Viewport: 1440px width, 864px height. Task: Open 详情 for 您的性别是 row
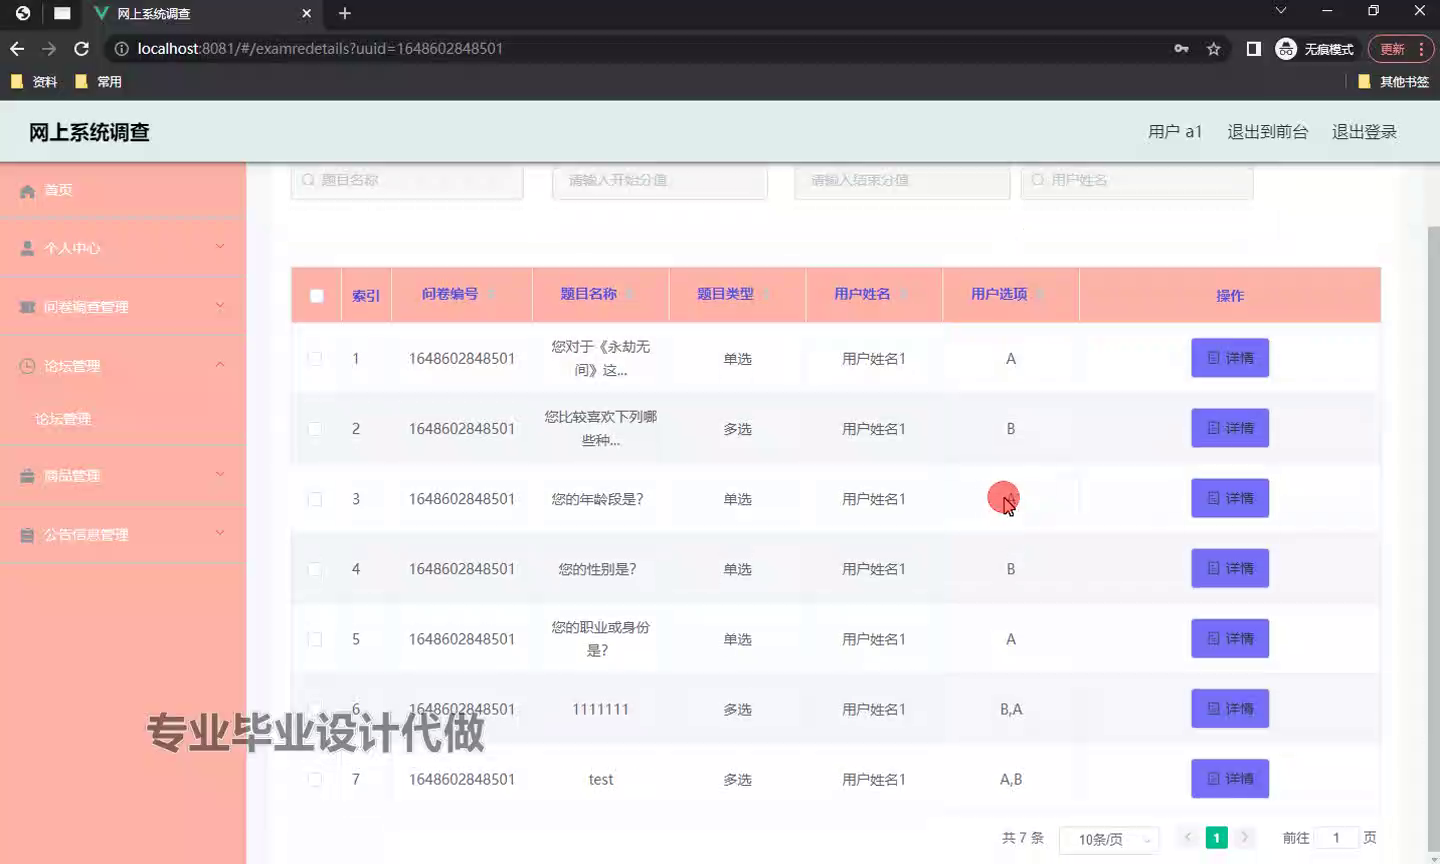(x=1230, y=568)
